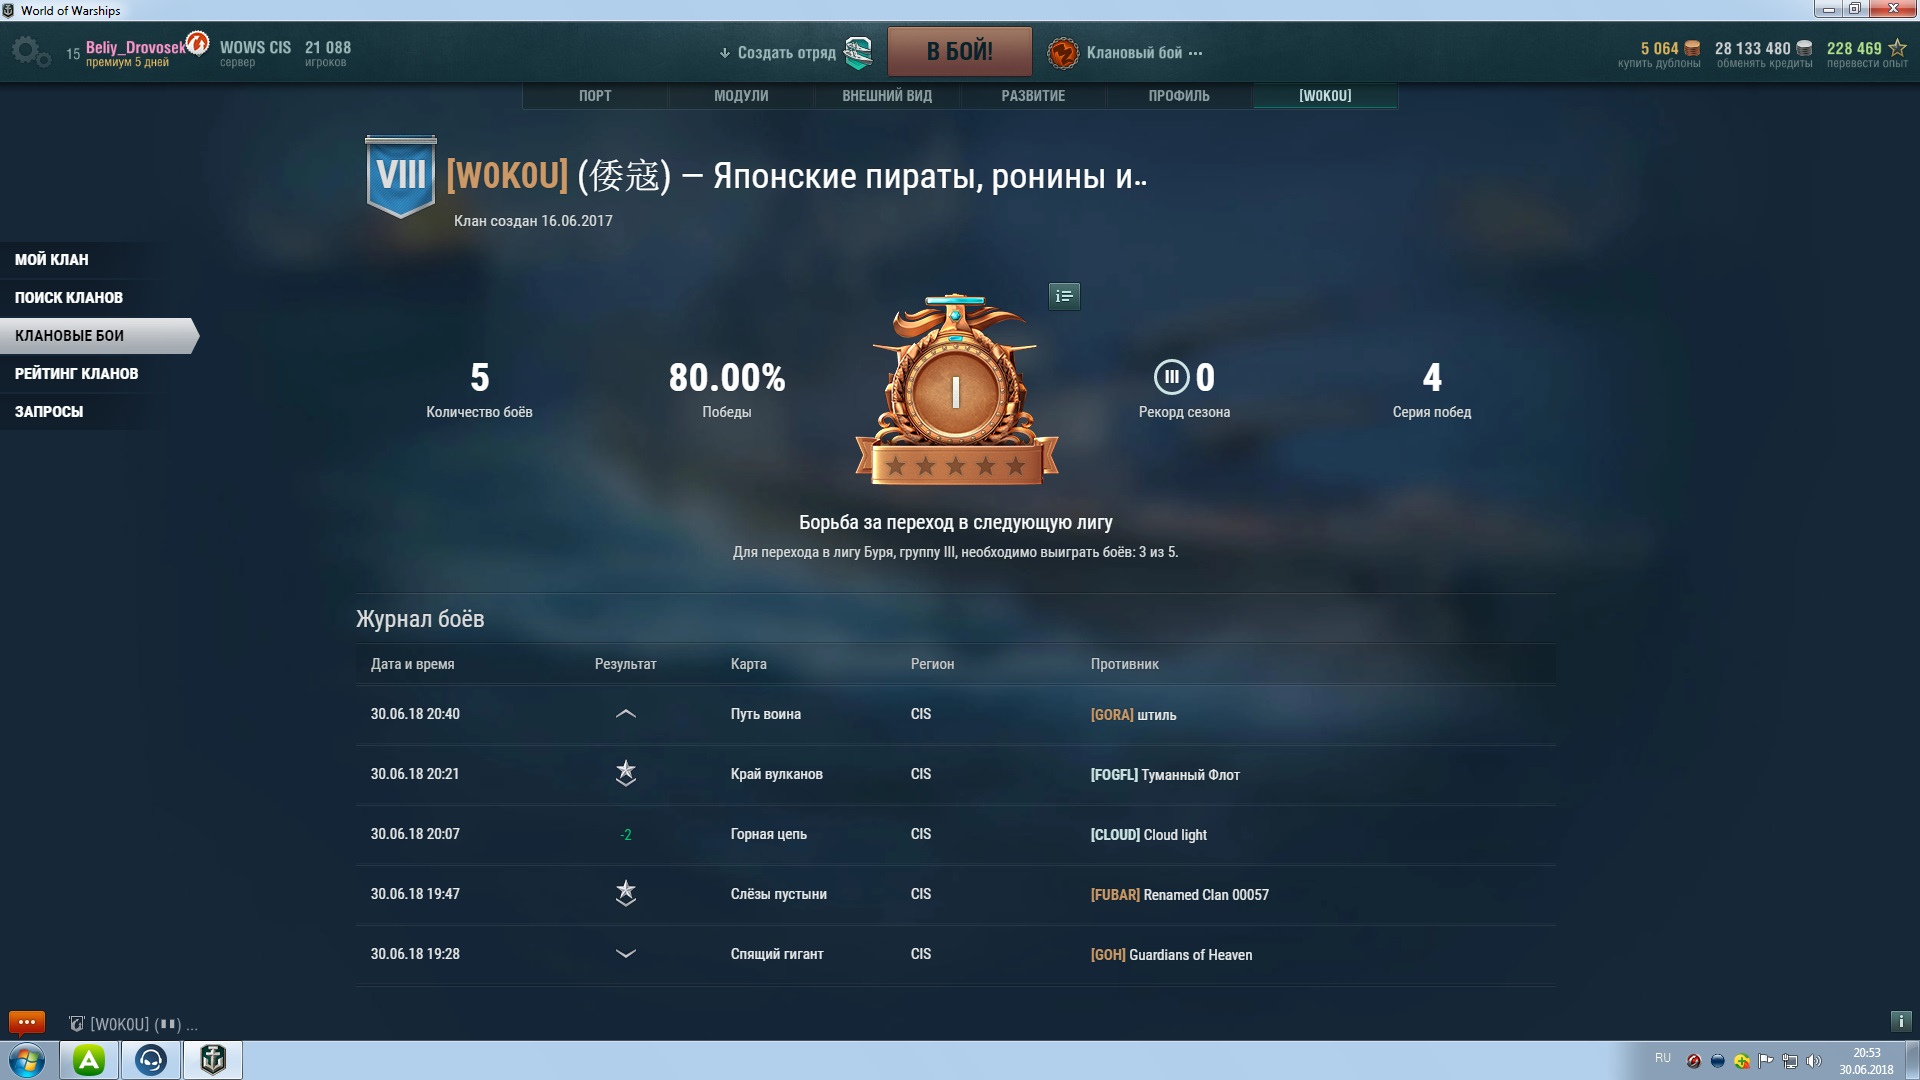Click the WOWS CIS server label
Screen dimensions: 1920x1080
click(255, 47)
